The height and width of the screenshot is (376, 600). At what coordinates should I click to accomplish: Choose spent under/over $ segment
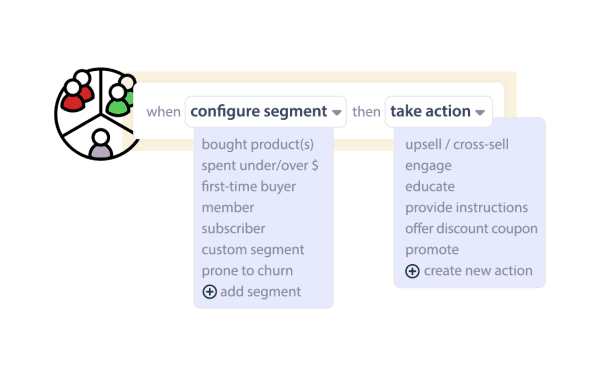coord(260,166)
